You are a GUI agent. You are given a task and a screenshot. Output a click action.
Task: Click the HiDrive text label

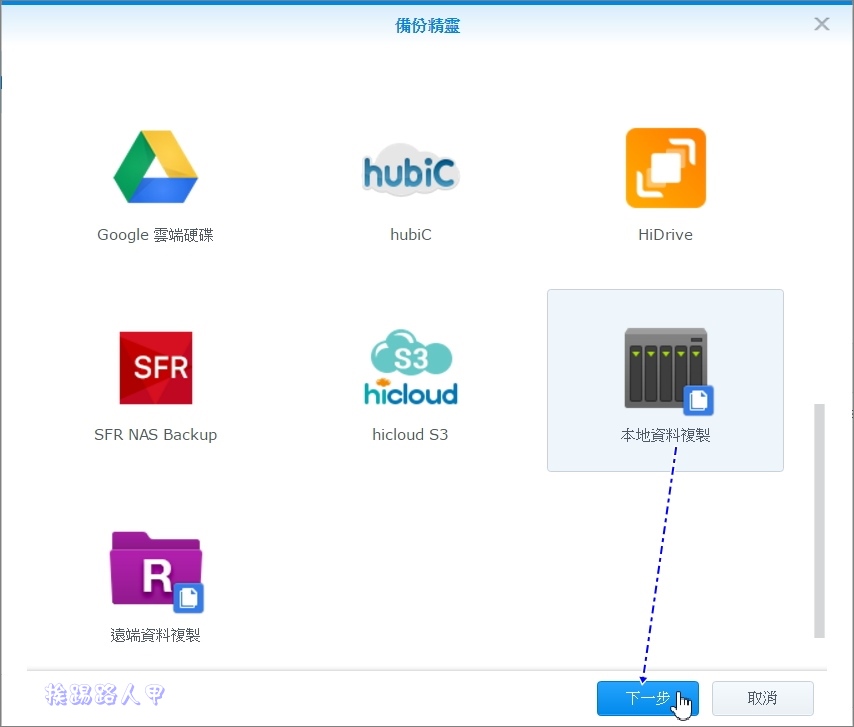(666, 235)
